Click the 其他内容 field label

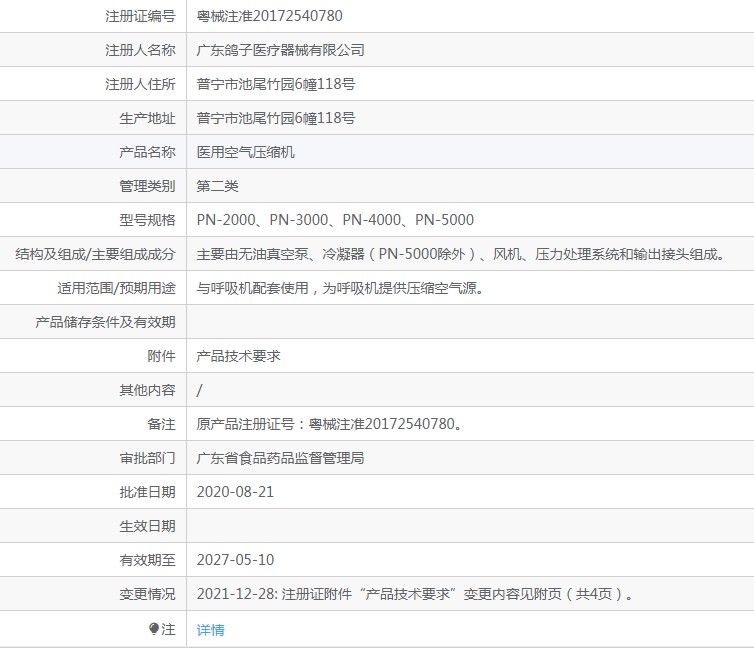tap(147, 390)
